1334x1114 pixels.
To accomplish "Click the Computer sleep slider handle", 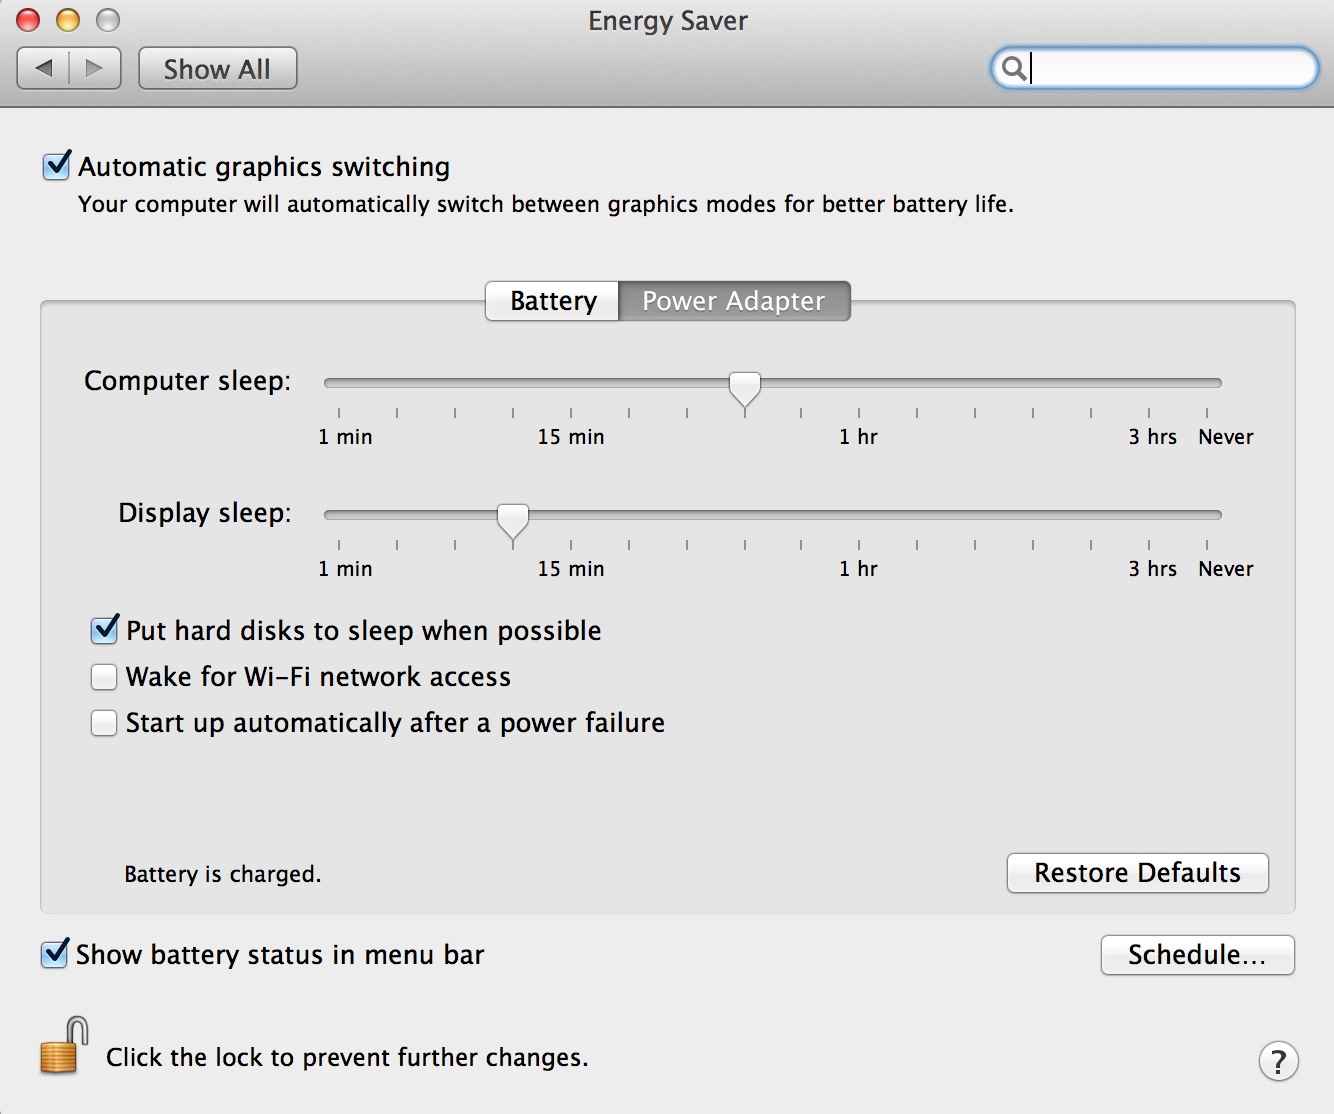I will tap(744, 387).
